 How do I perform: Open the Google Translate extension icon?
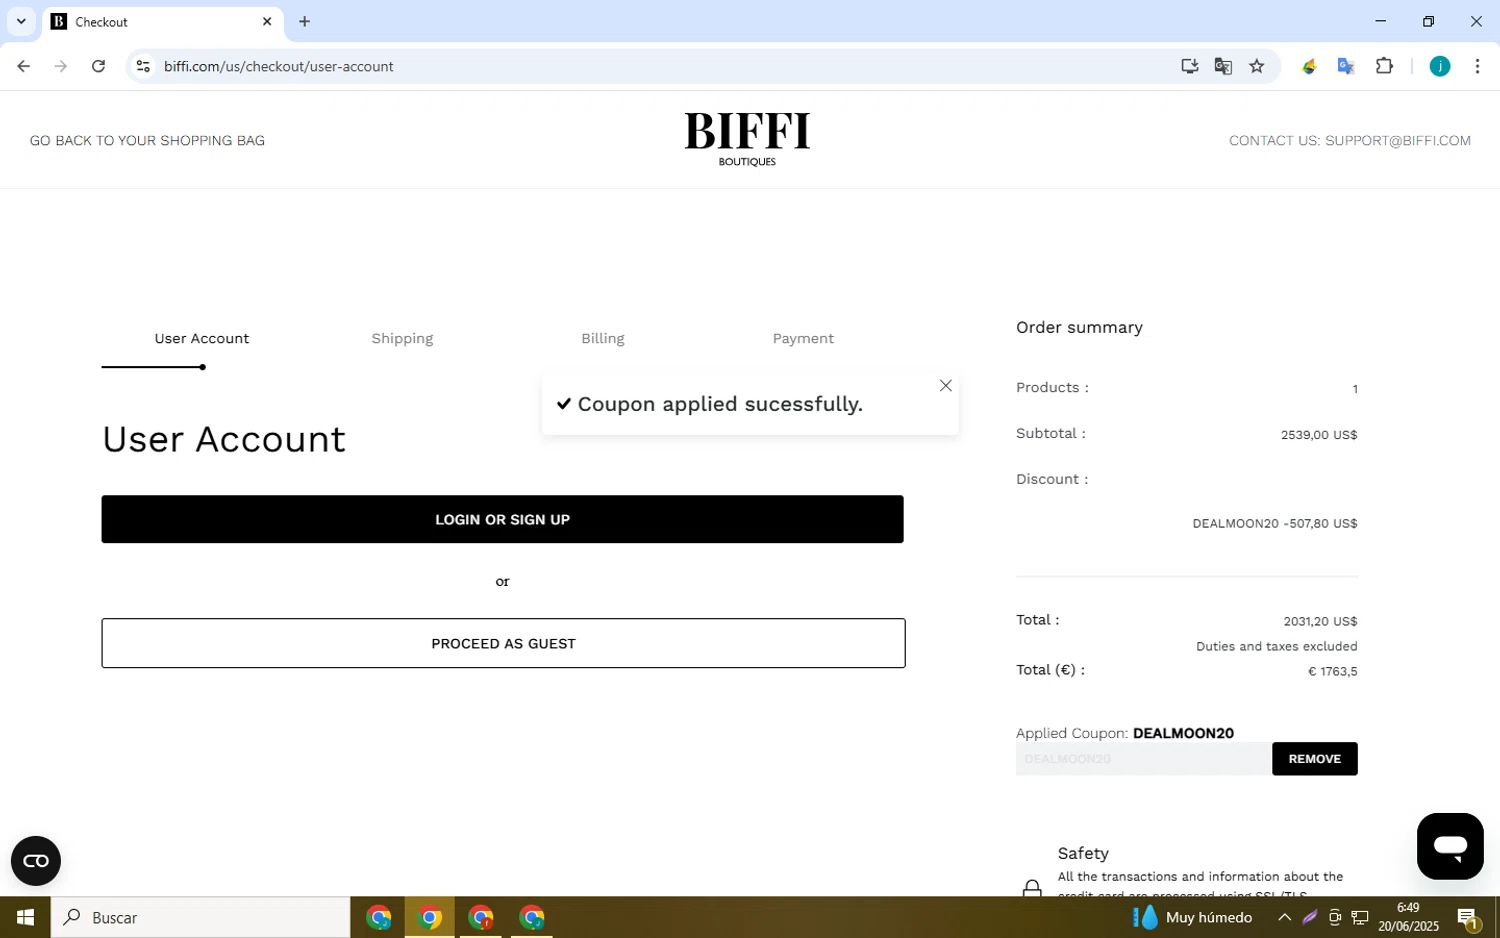click(1346, 67)
